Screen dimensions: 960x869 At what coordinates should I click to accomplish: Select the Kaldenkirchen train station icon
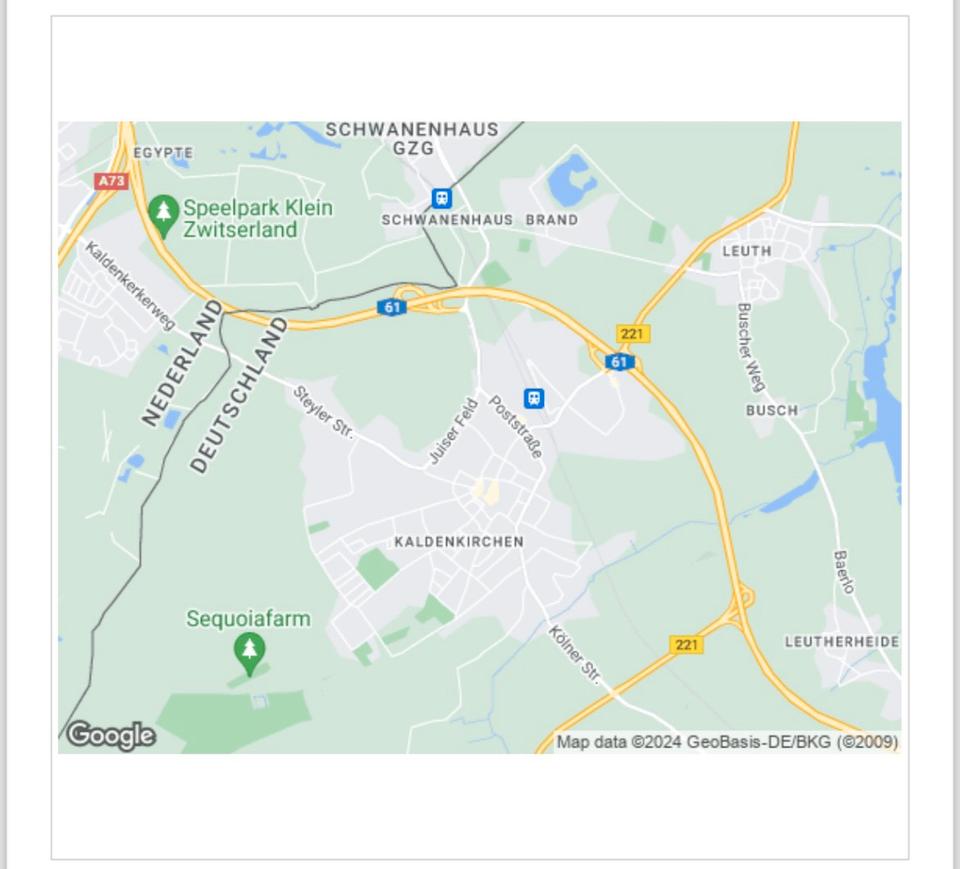click(534, 399)
